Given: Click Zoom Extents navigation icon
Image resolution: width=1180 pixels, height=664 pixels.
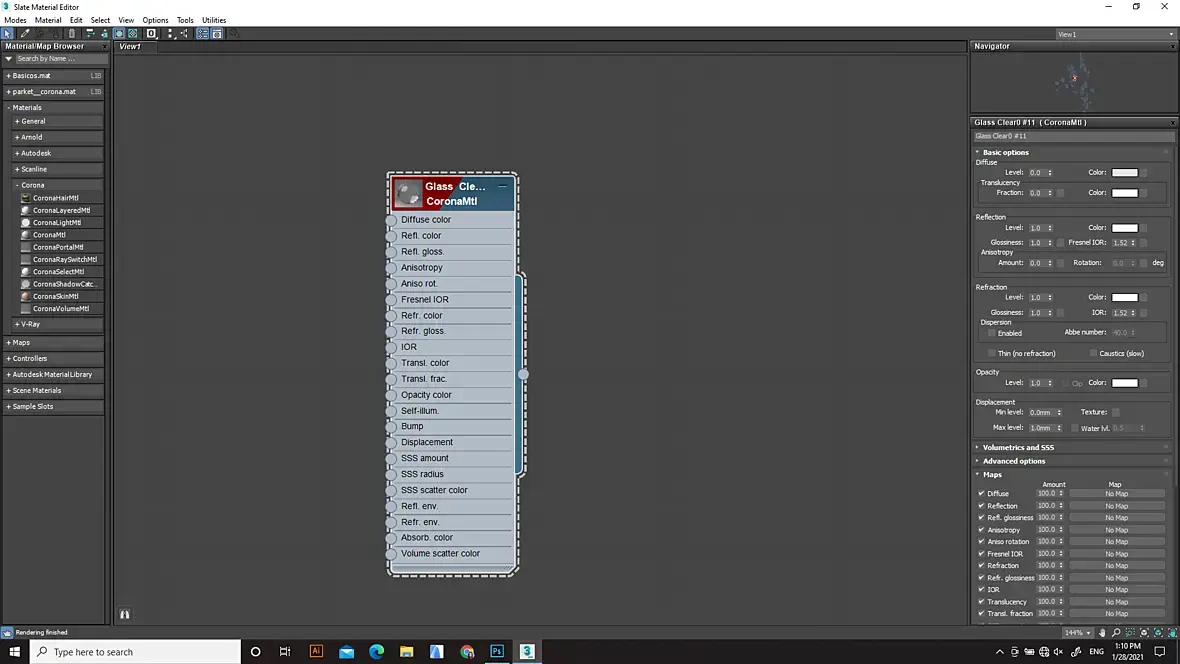Looking at the screenshot, I should (x=1145, y=633).
